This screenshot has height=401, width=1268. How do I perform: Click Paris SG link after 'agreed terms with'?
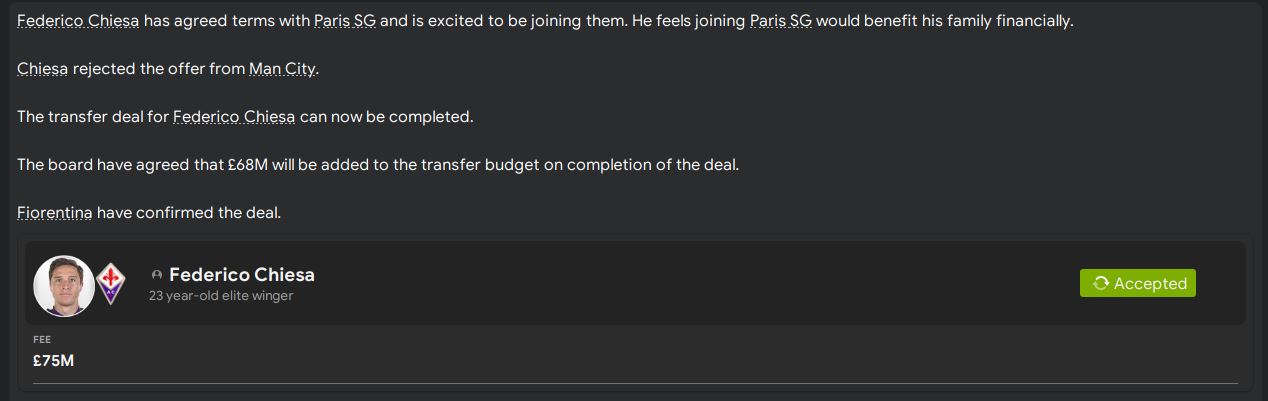point(345,21)
